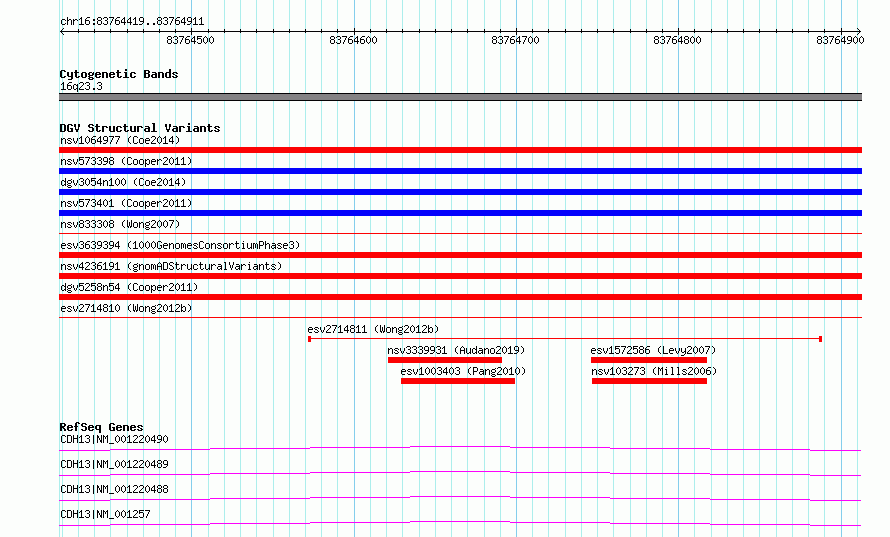Open the nsv3339931 (Audano2019) variant label

456,350
